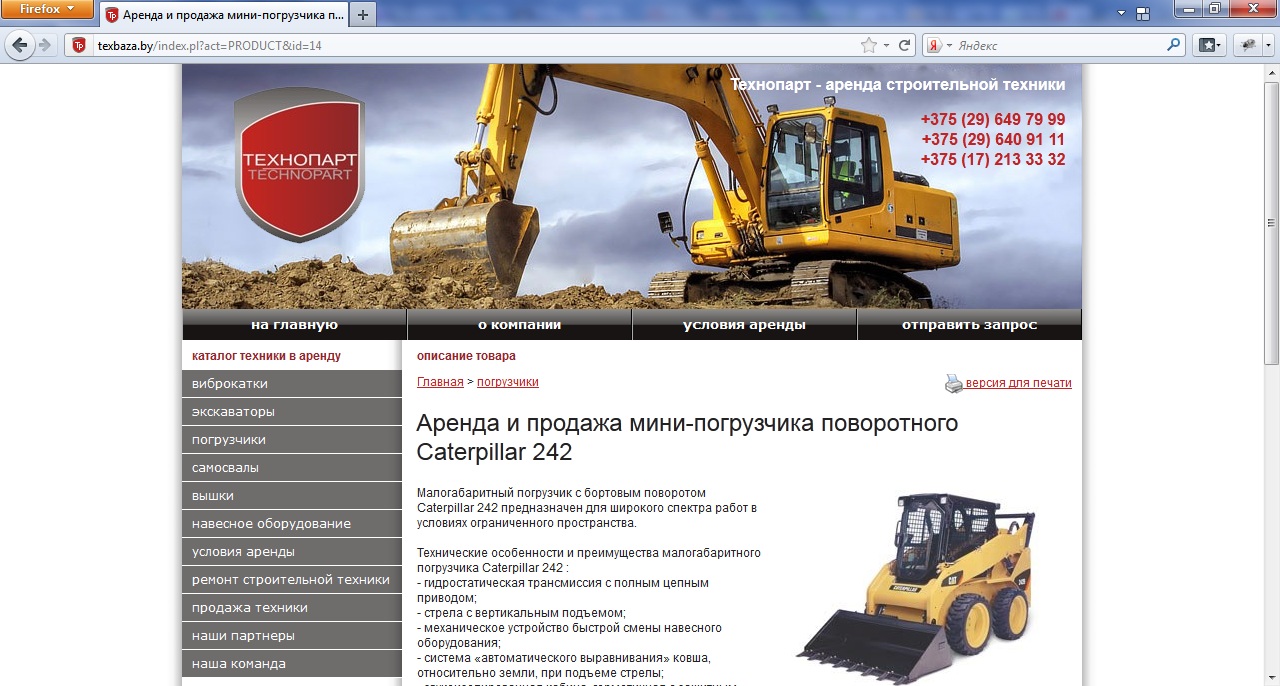
Task: Click the 'описание товара' heading
Action: [x=466, y=356]
